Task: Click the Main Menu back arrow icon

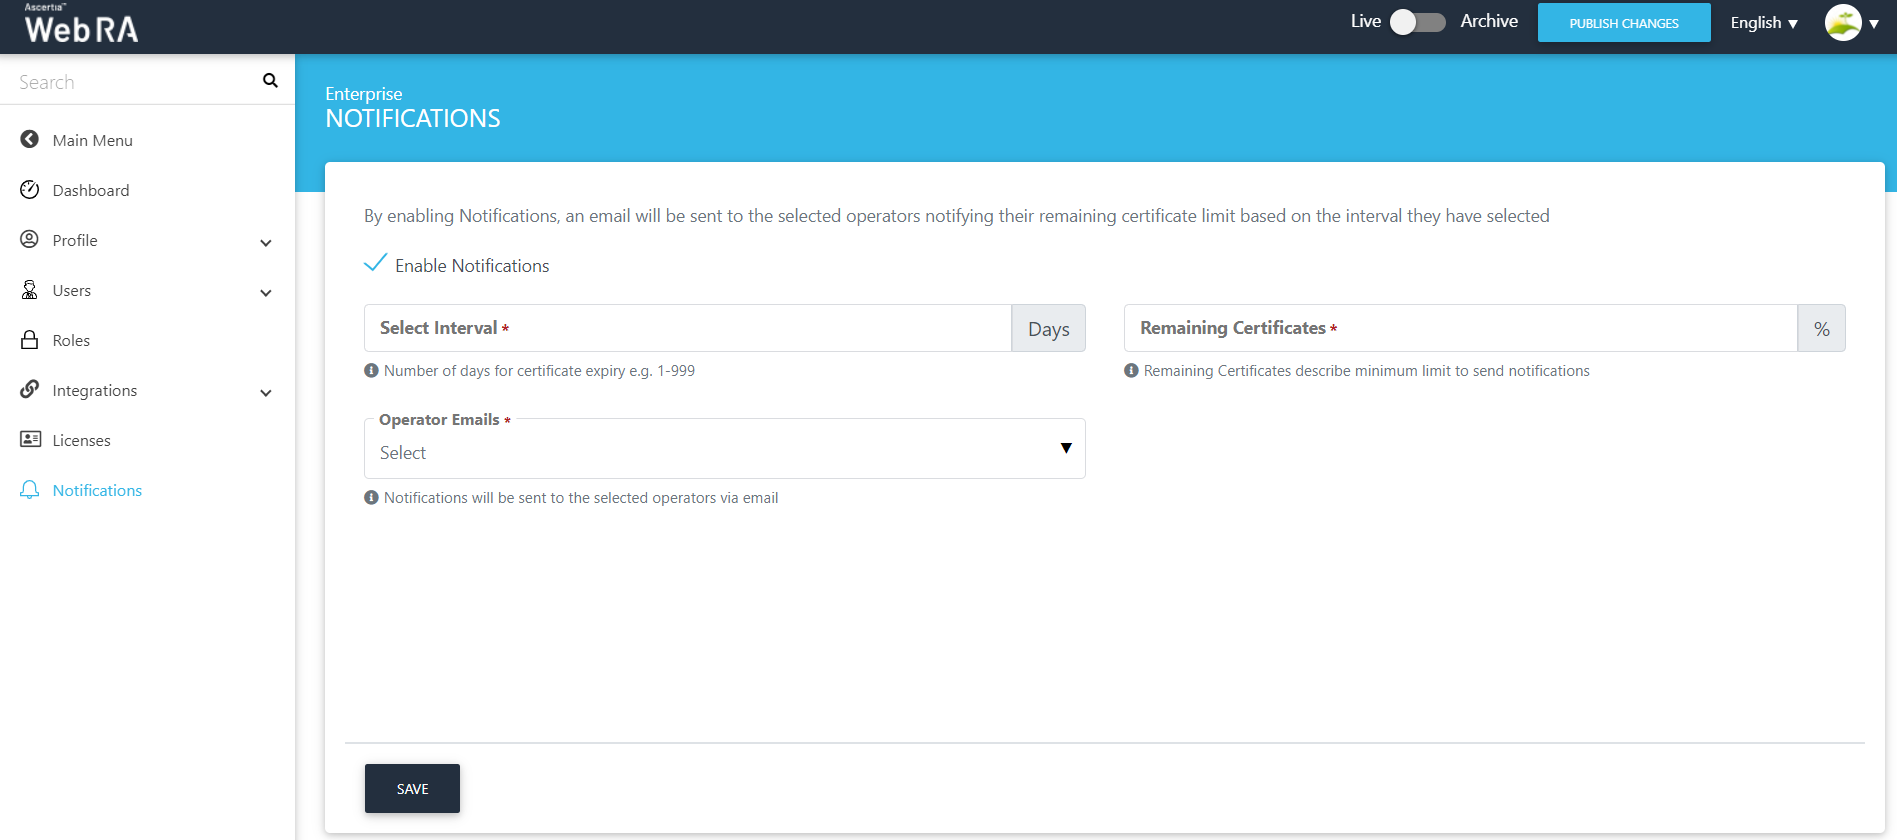Action: [30, 139]
